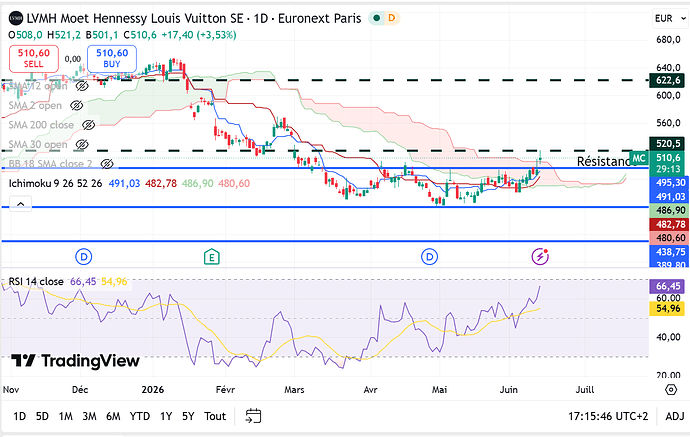
Task: Toggle the ADJ adjustment button
Action: point(675,416)
